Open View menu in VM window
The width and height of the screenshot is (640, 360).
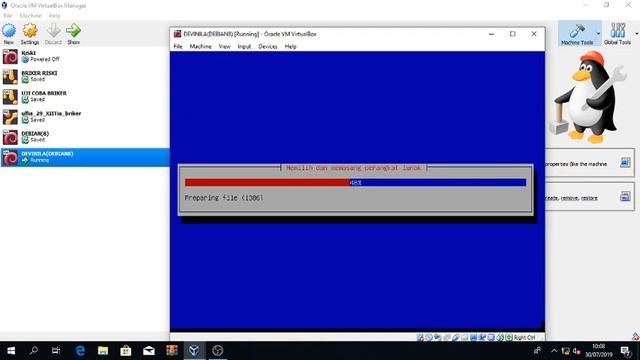[224, 47]
